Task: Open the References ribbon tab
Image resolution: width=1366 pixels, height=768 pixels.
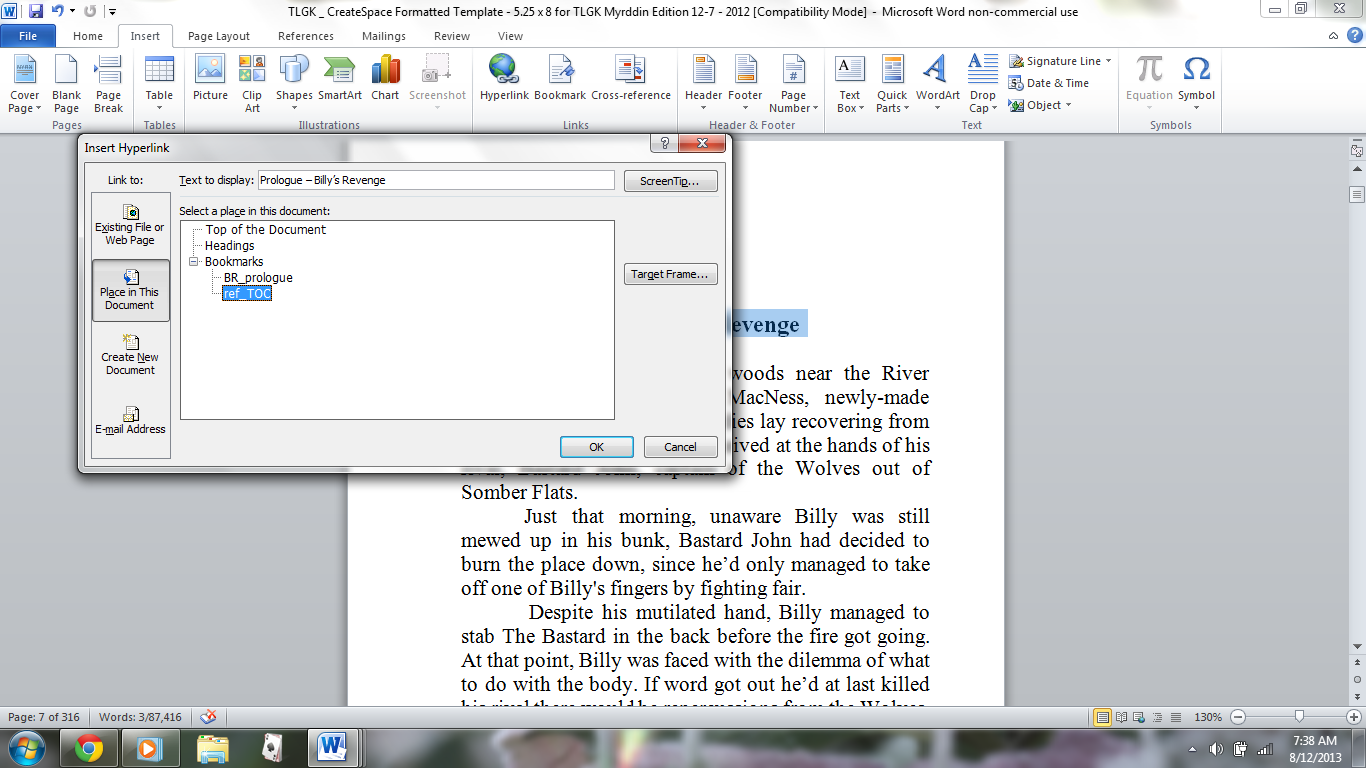Action: (x=306, y=36)
